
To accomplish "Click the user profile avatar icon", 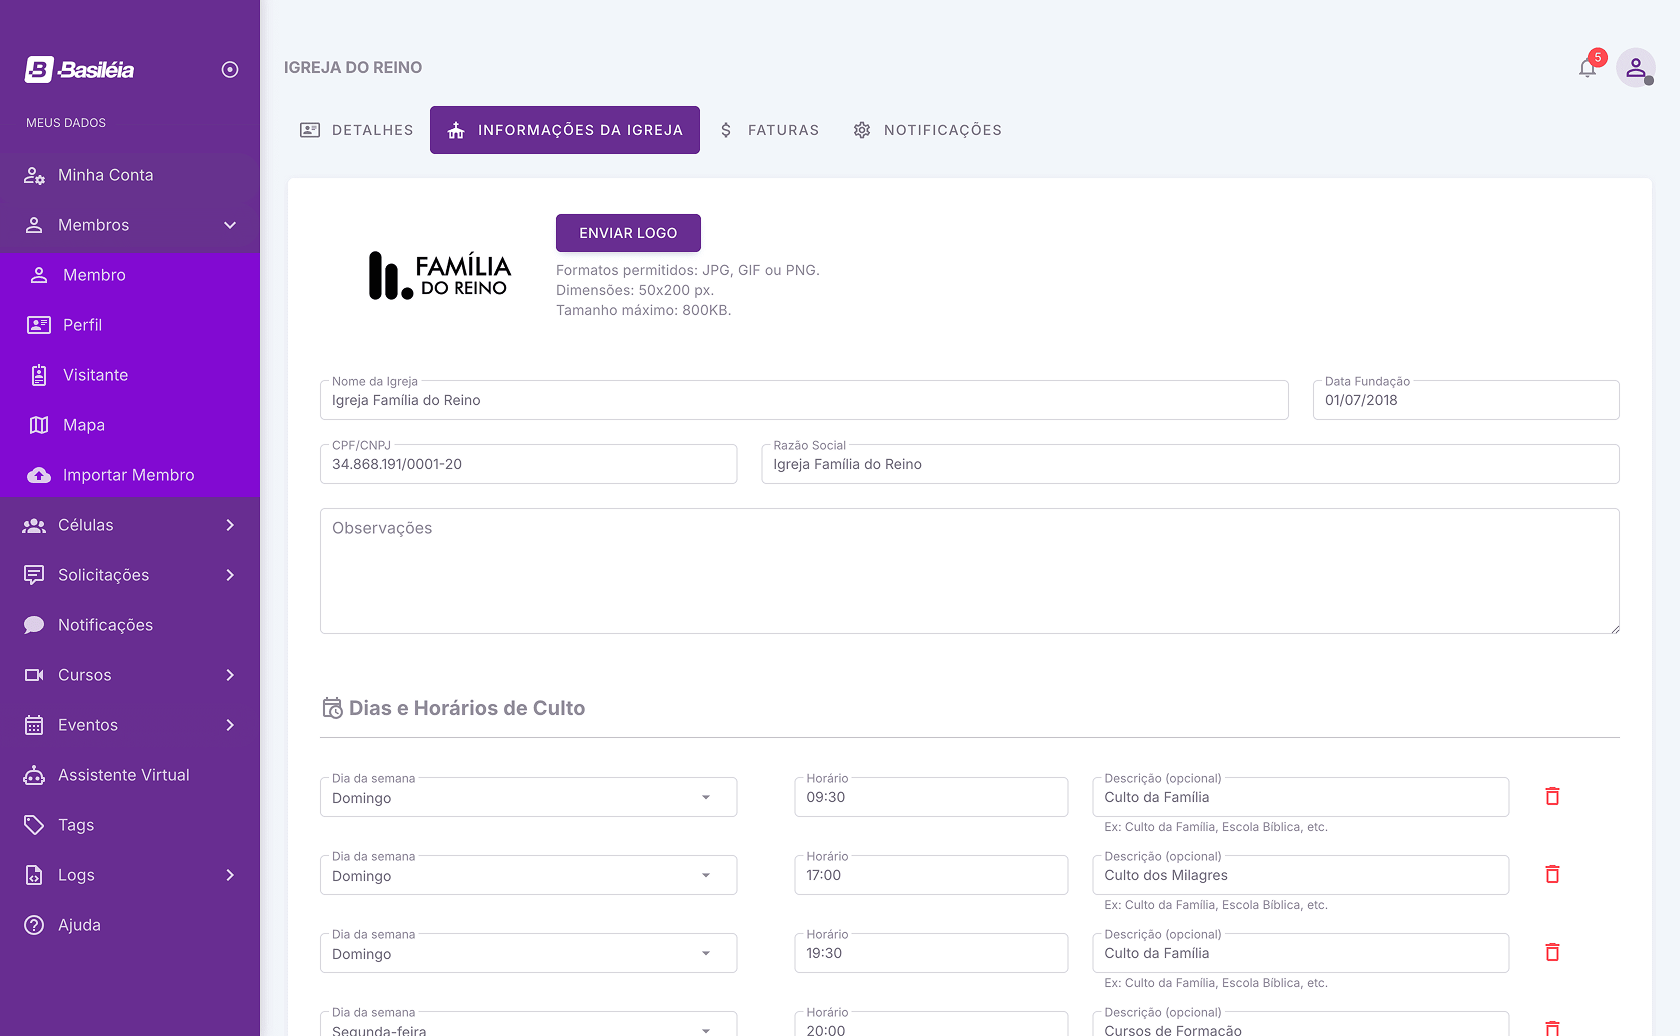I will (x=1635, y=68).
